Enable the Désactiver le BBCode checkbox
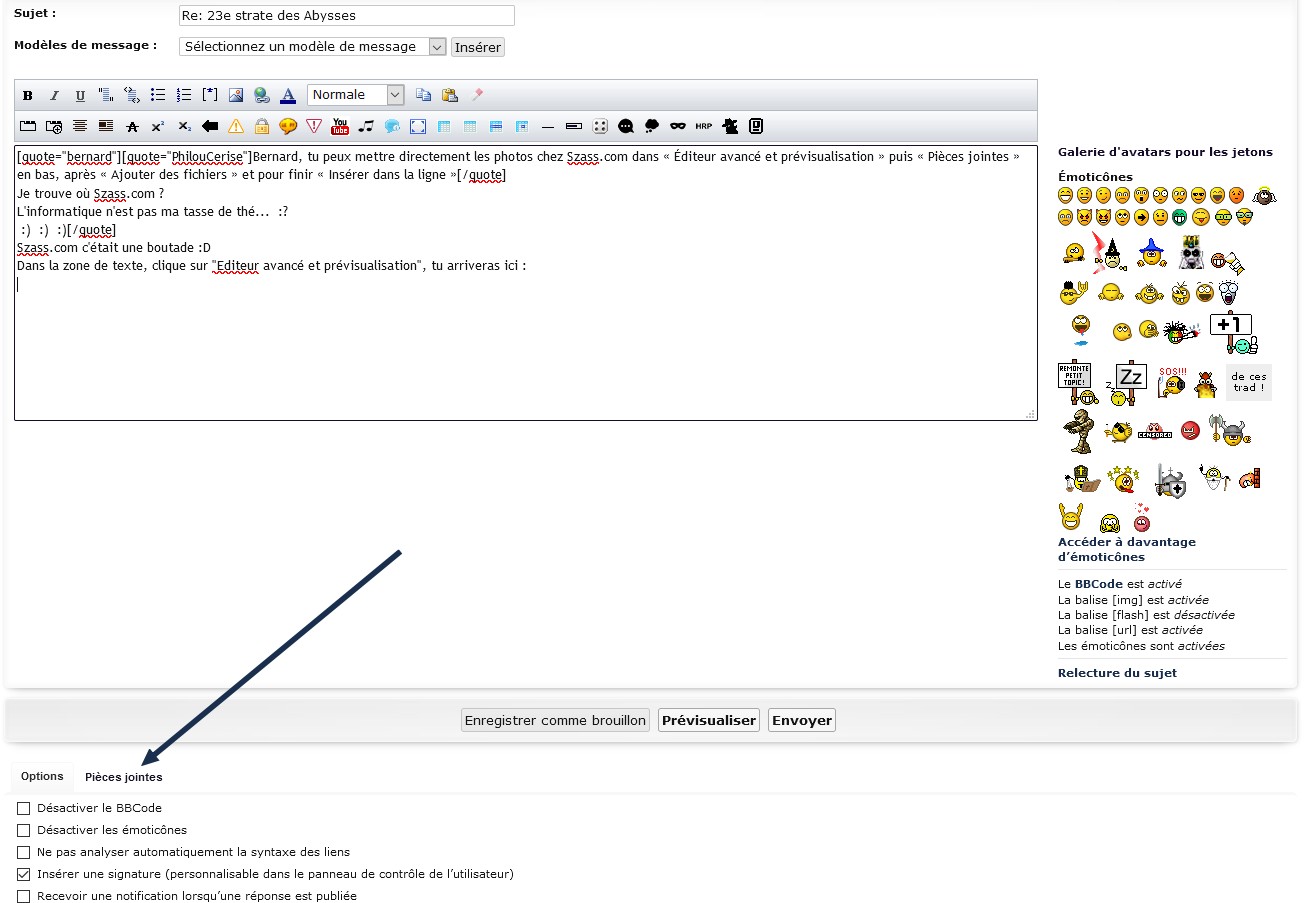Viewport: 1311px width, 903px height. pyautogui.click(x=24, y=808)
